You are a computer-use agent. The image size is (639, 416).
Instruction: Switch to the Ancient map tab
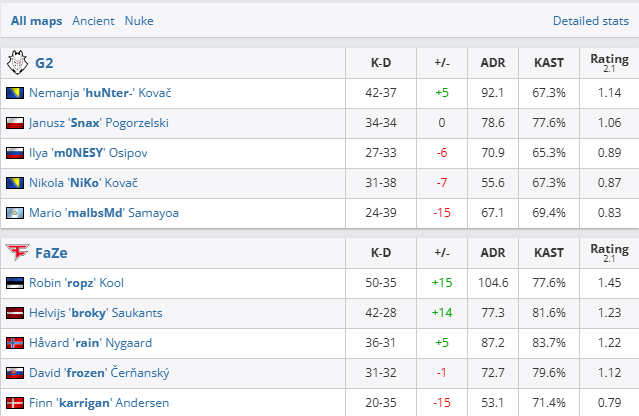[x=93, y=21]
